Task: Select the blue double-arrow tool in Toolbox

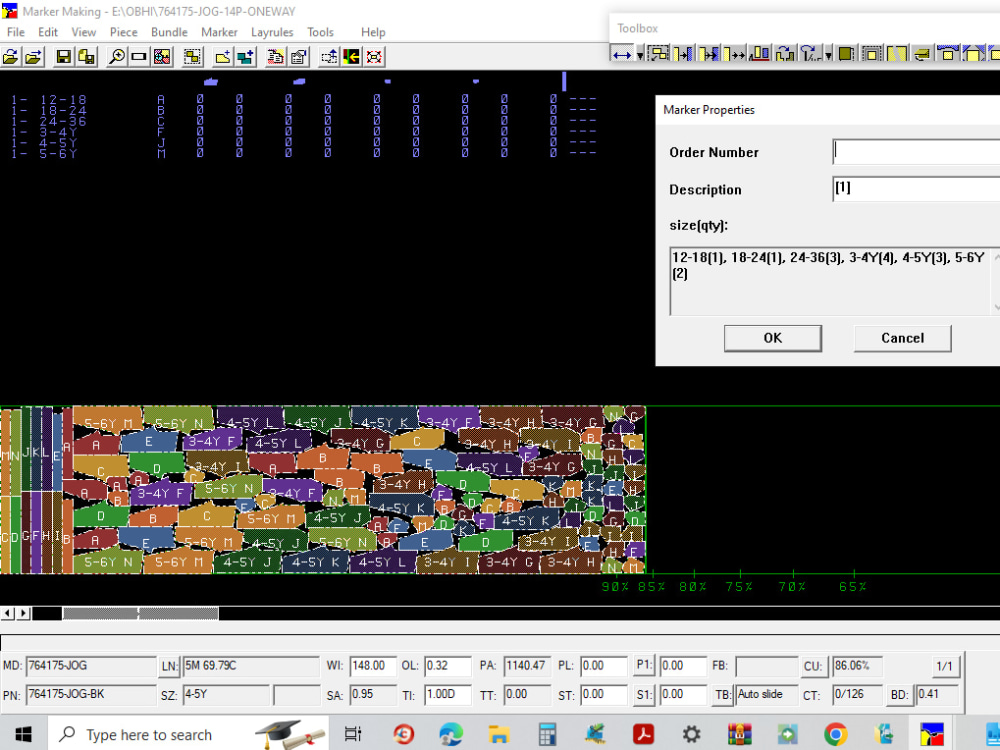Action: (x=622, y=54)
